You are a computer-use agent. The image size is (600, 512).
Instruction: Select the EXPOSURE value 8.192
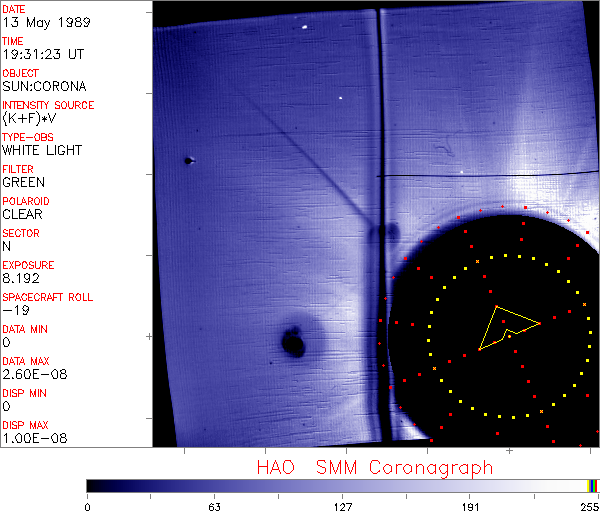point(21,278)
